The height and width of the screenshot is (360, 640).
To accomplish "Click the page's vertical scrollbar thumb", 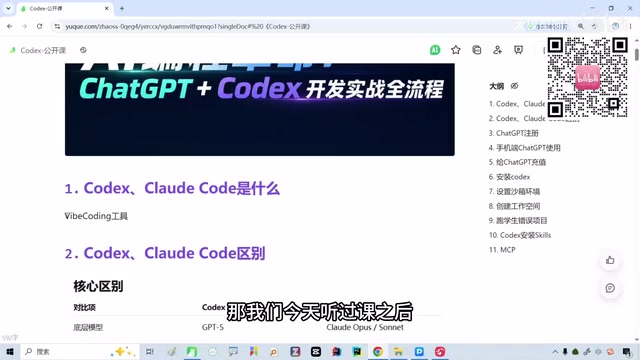I will [637, 54].
